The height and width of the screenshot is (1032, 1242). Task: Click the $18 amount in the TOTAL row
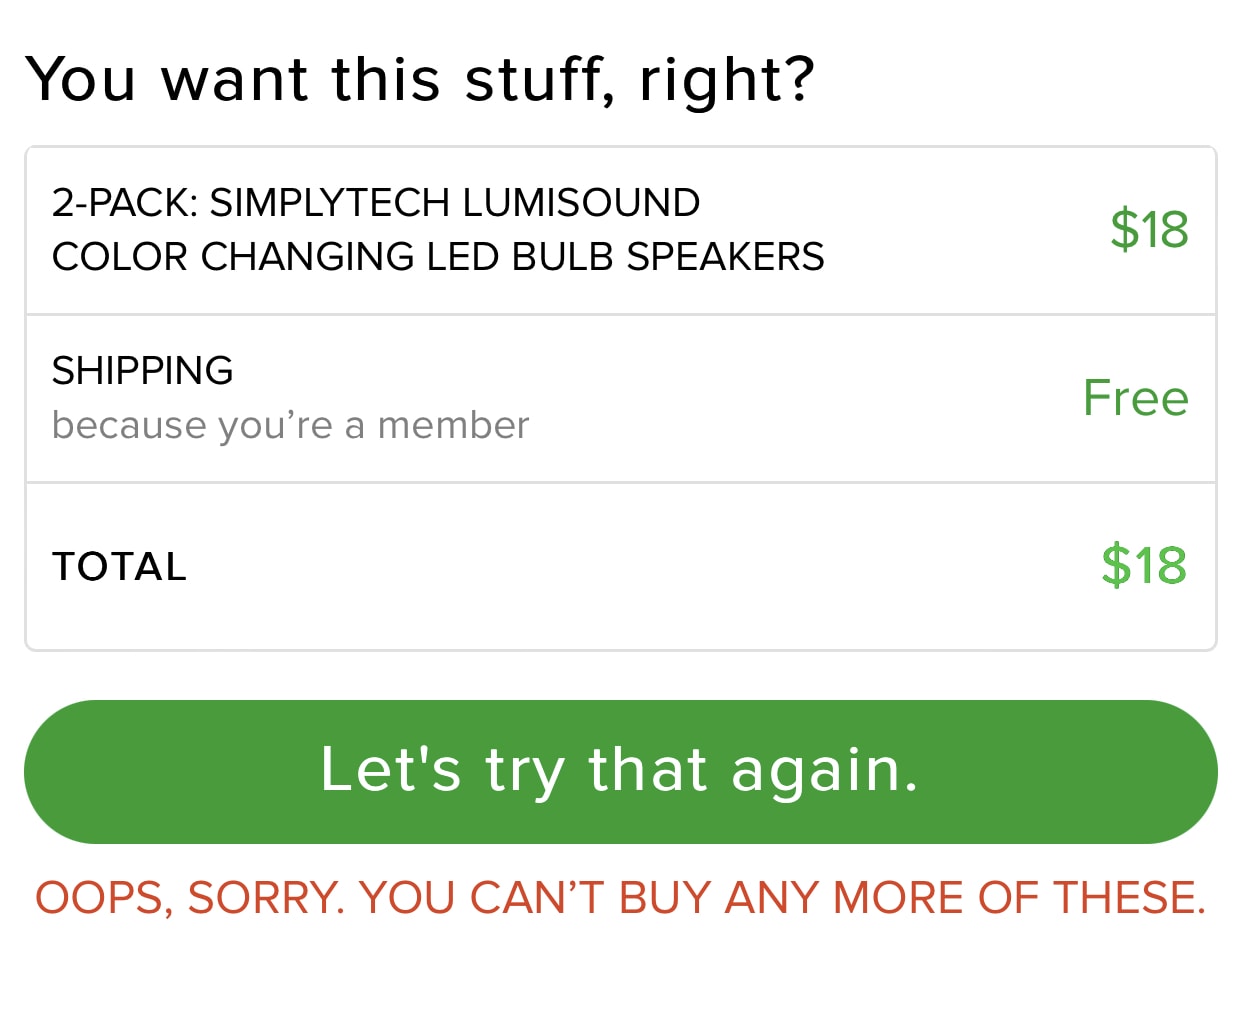click(x=1143, y=566)
